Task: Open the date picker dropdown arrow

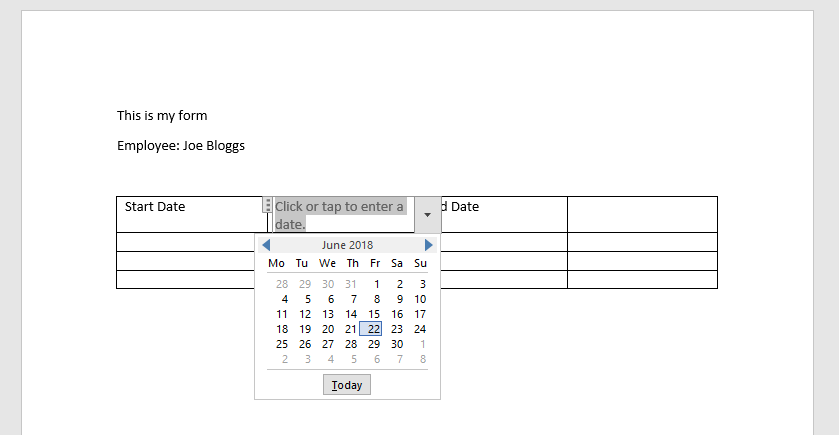Action: tap(428, 215)
